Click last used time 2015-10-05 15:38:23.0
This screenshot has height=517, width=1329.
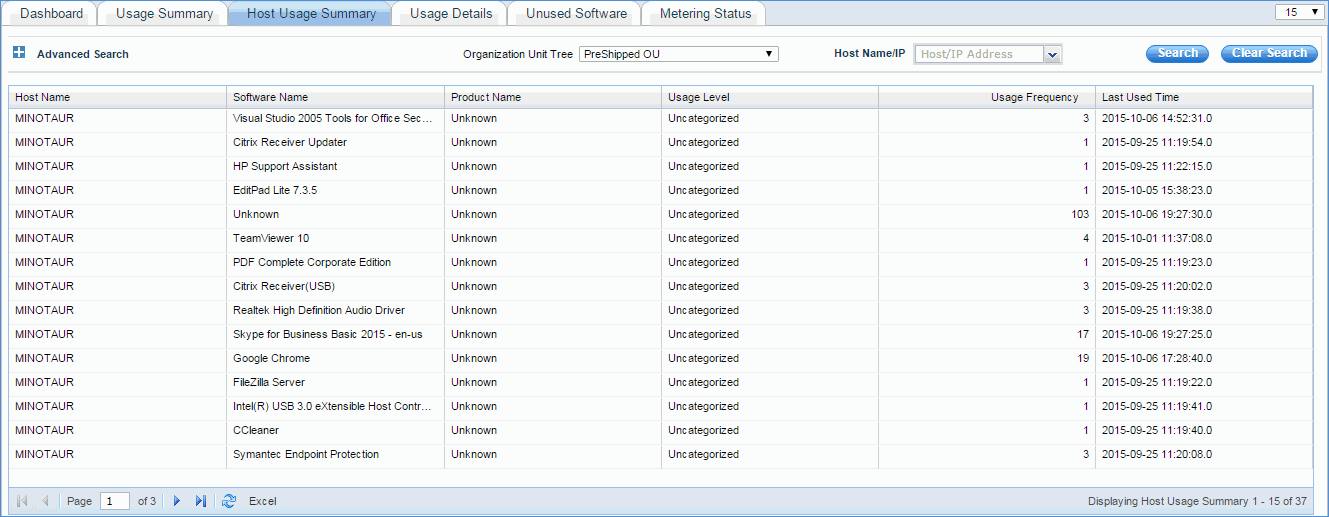(1157, 190)
